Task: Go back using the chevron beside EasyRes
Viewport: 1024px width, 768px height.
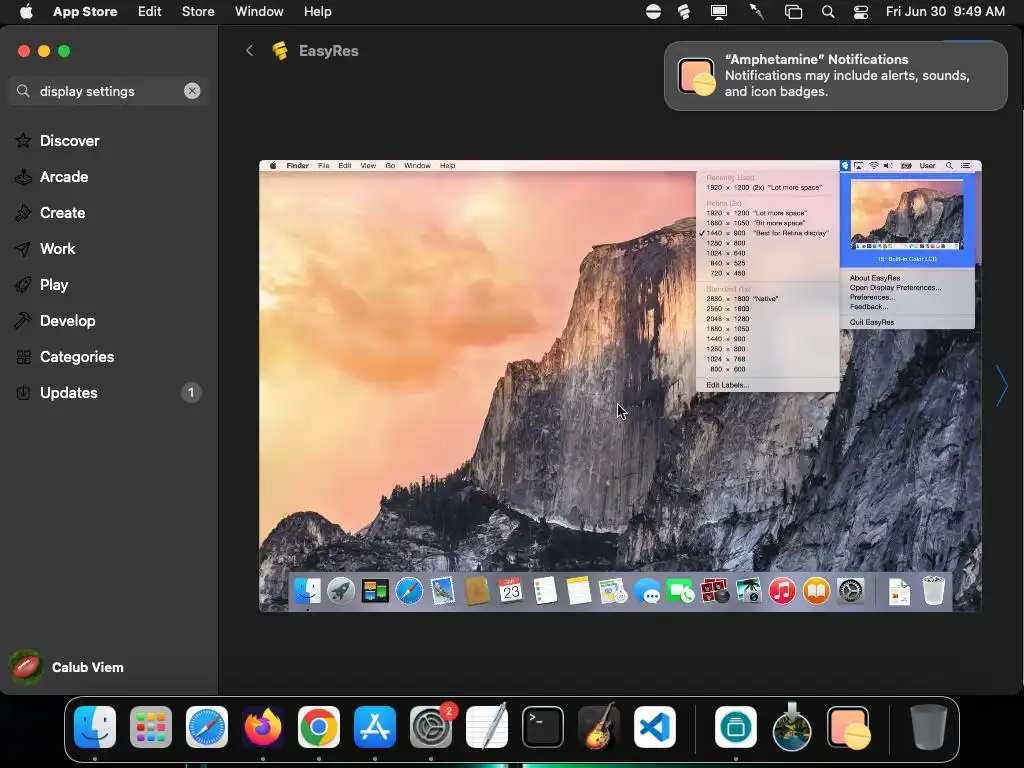Action: 249,51
